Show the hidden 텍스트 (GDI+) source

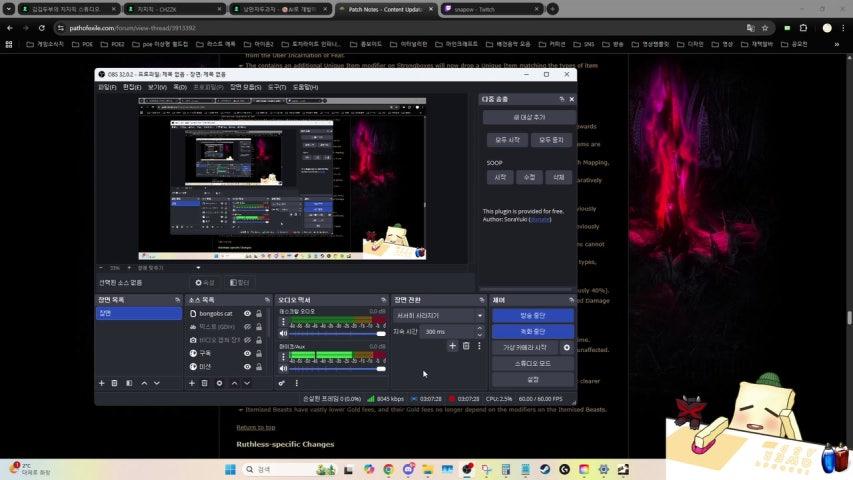point(247,326)
